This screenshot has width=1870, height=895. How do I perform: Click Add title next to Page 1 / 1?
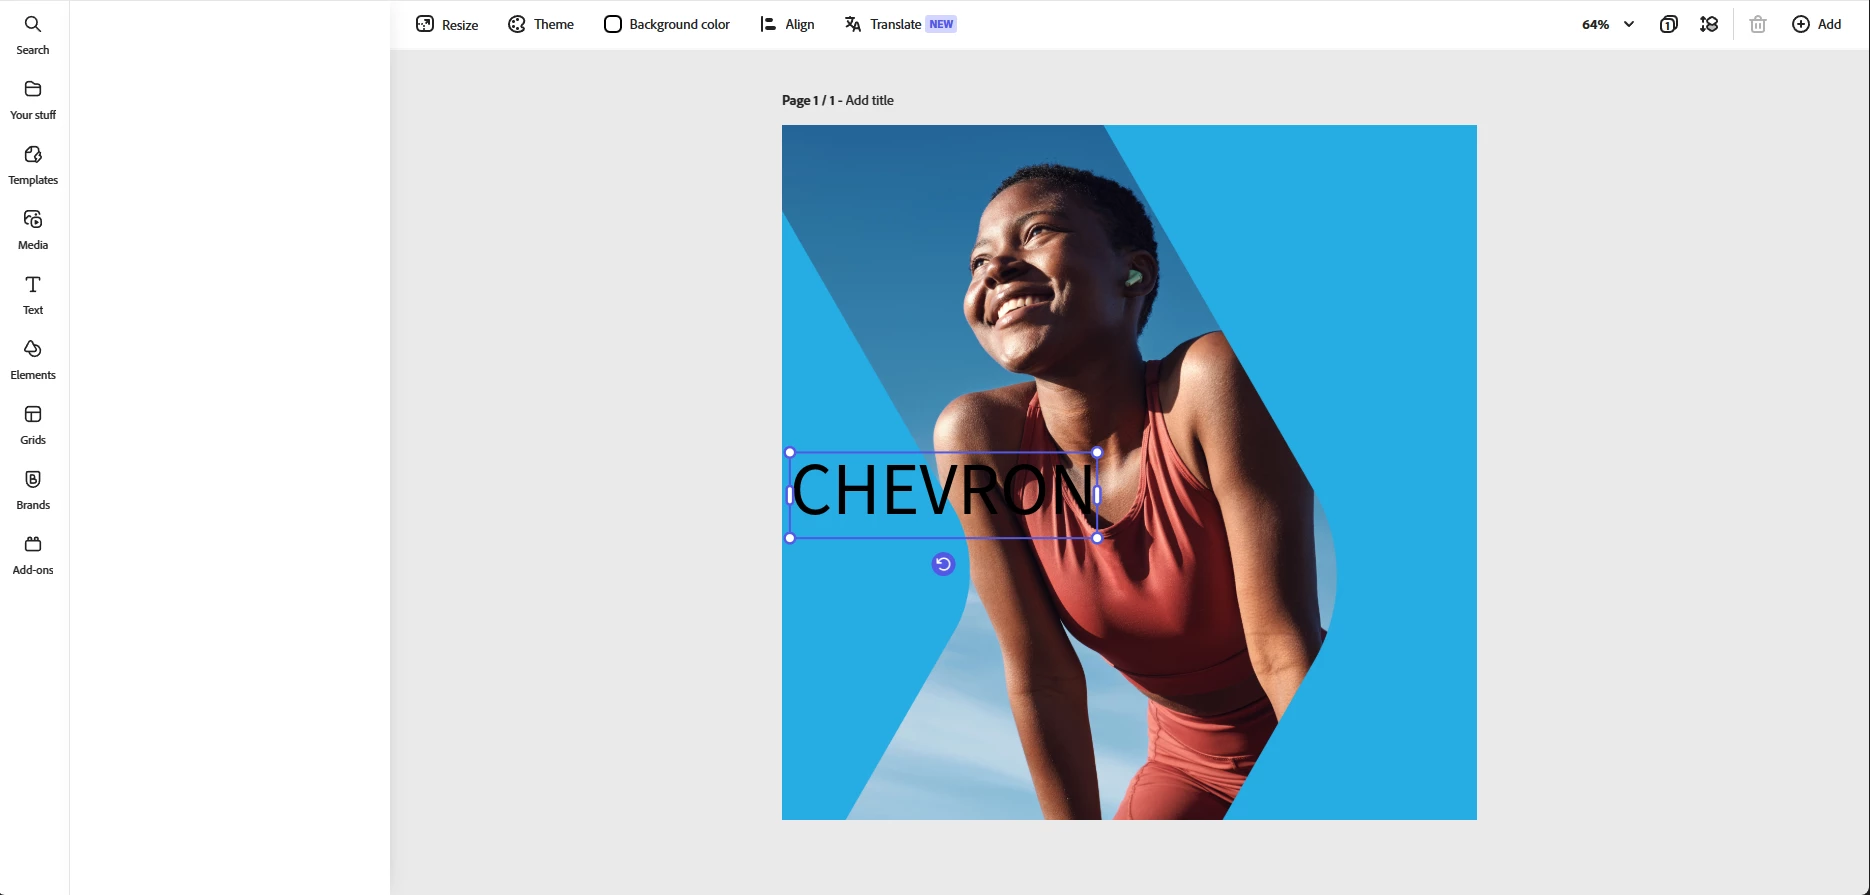[x=870, y=100]
